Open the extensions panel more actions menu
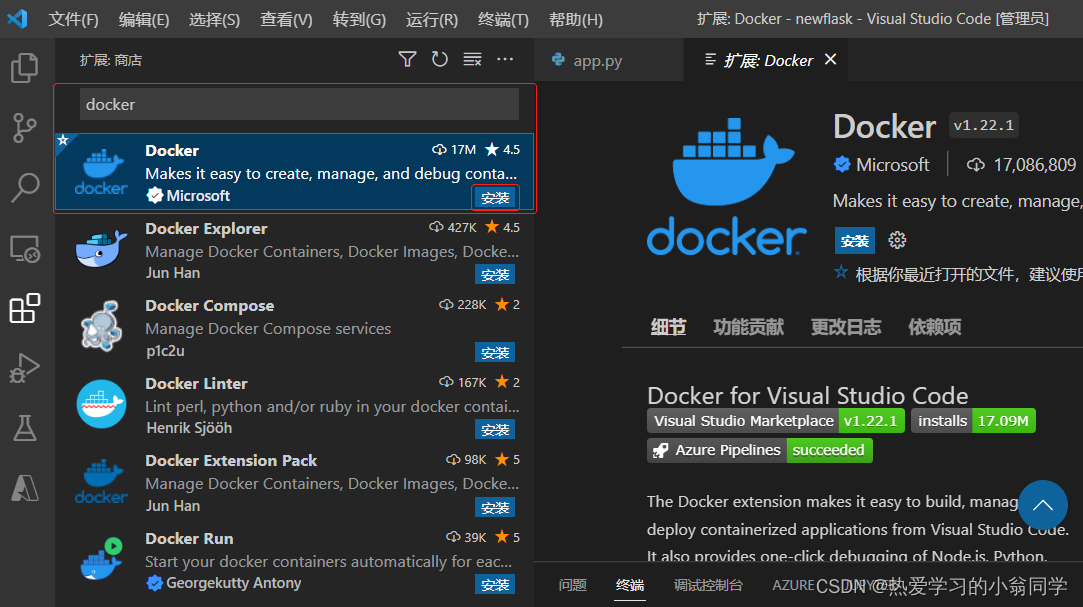 (x=505, y=59)
